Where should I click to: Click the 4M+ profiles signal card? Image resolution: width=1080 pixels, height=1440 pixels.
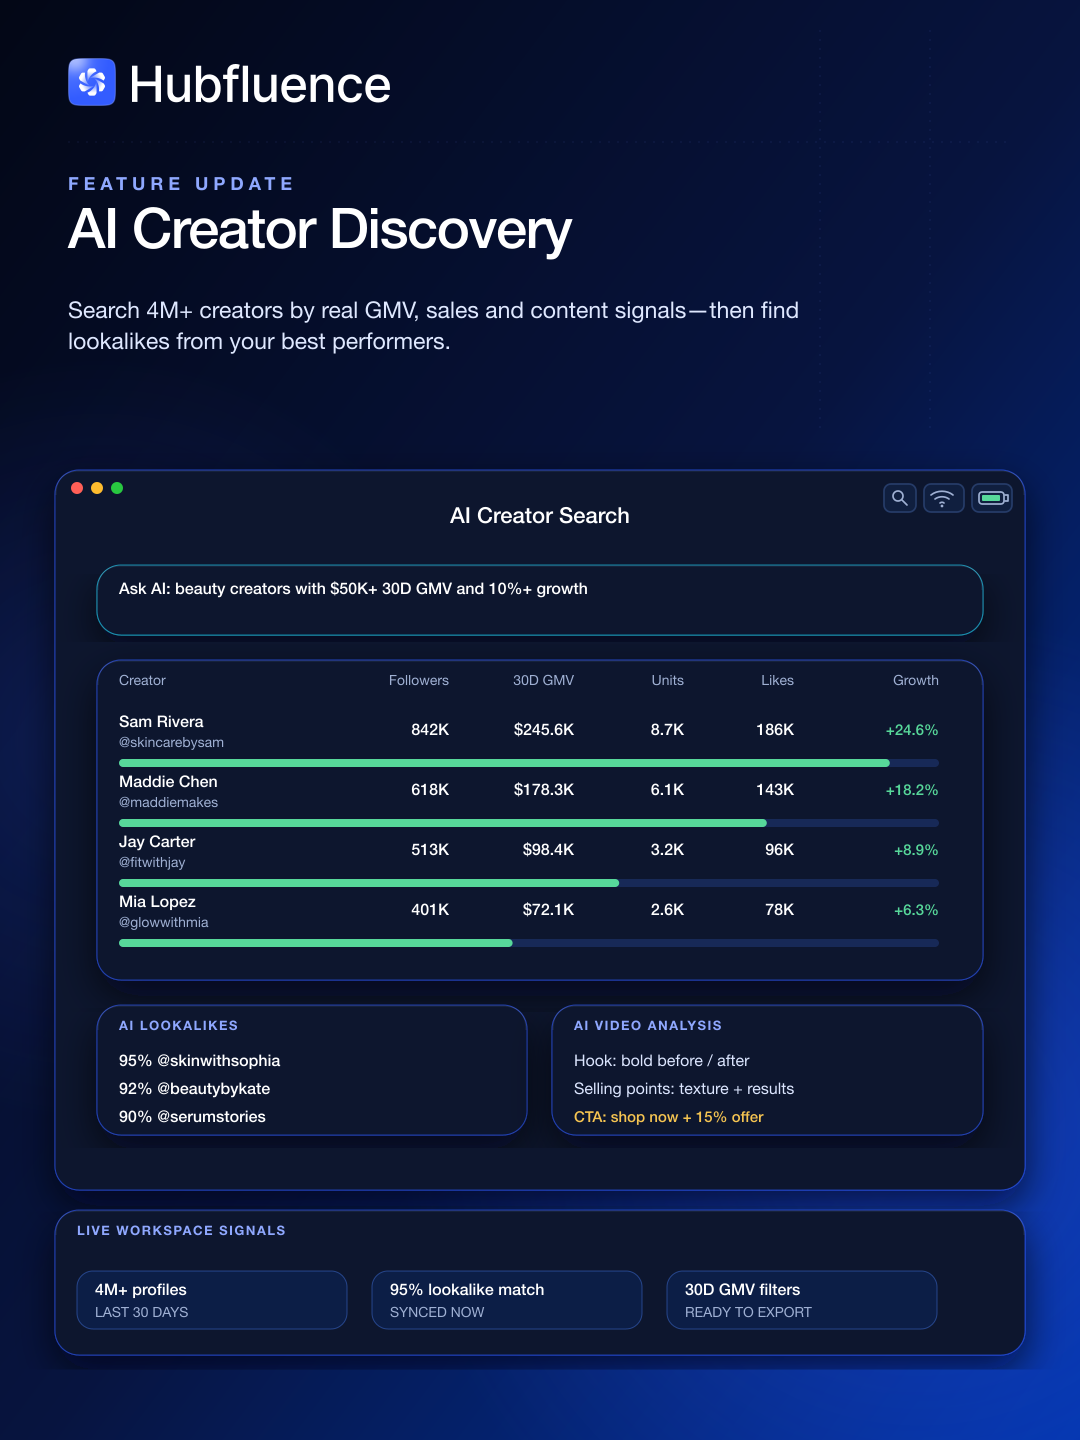pyautogui.click(x=212, y=1300)
